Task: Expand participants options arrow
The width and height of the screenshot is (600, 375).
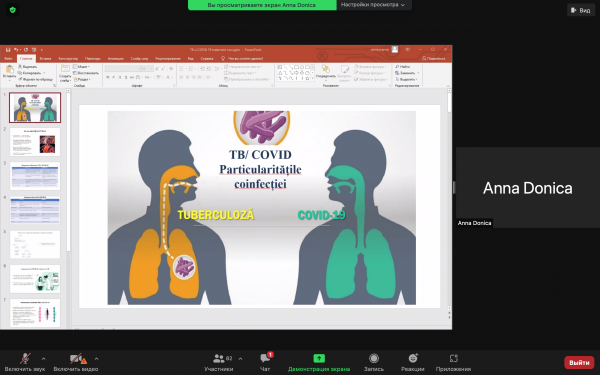Action: [240, 359]
